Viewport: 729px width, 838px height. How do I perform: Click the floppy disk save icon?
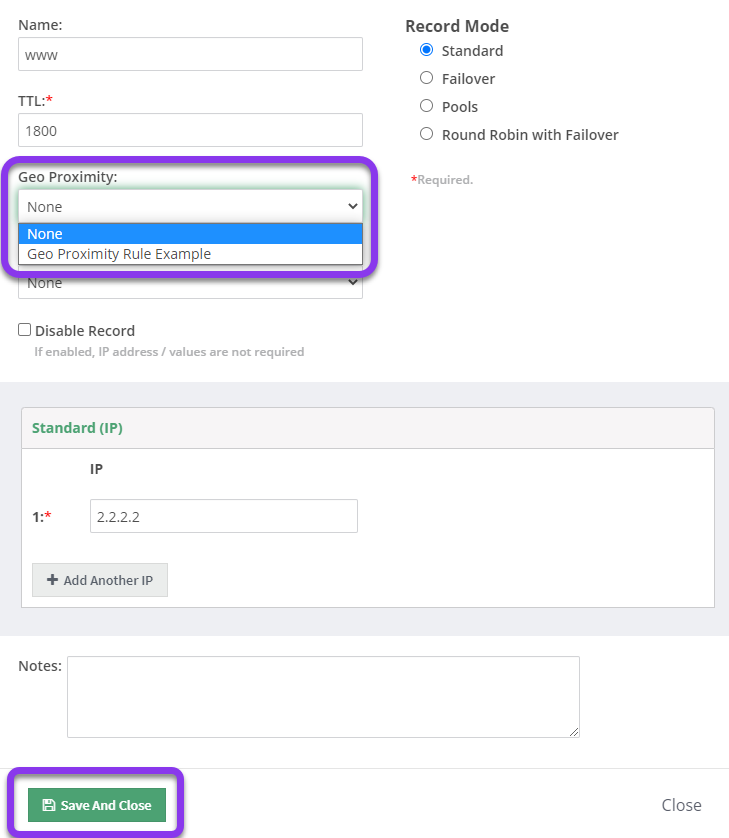pyautogui.click(x=49, y=805)
